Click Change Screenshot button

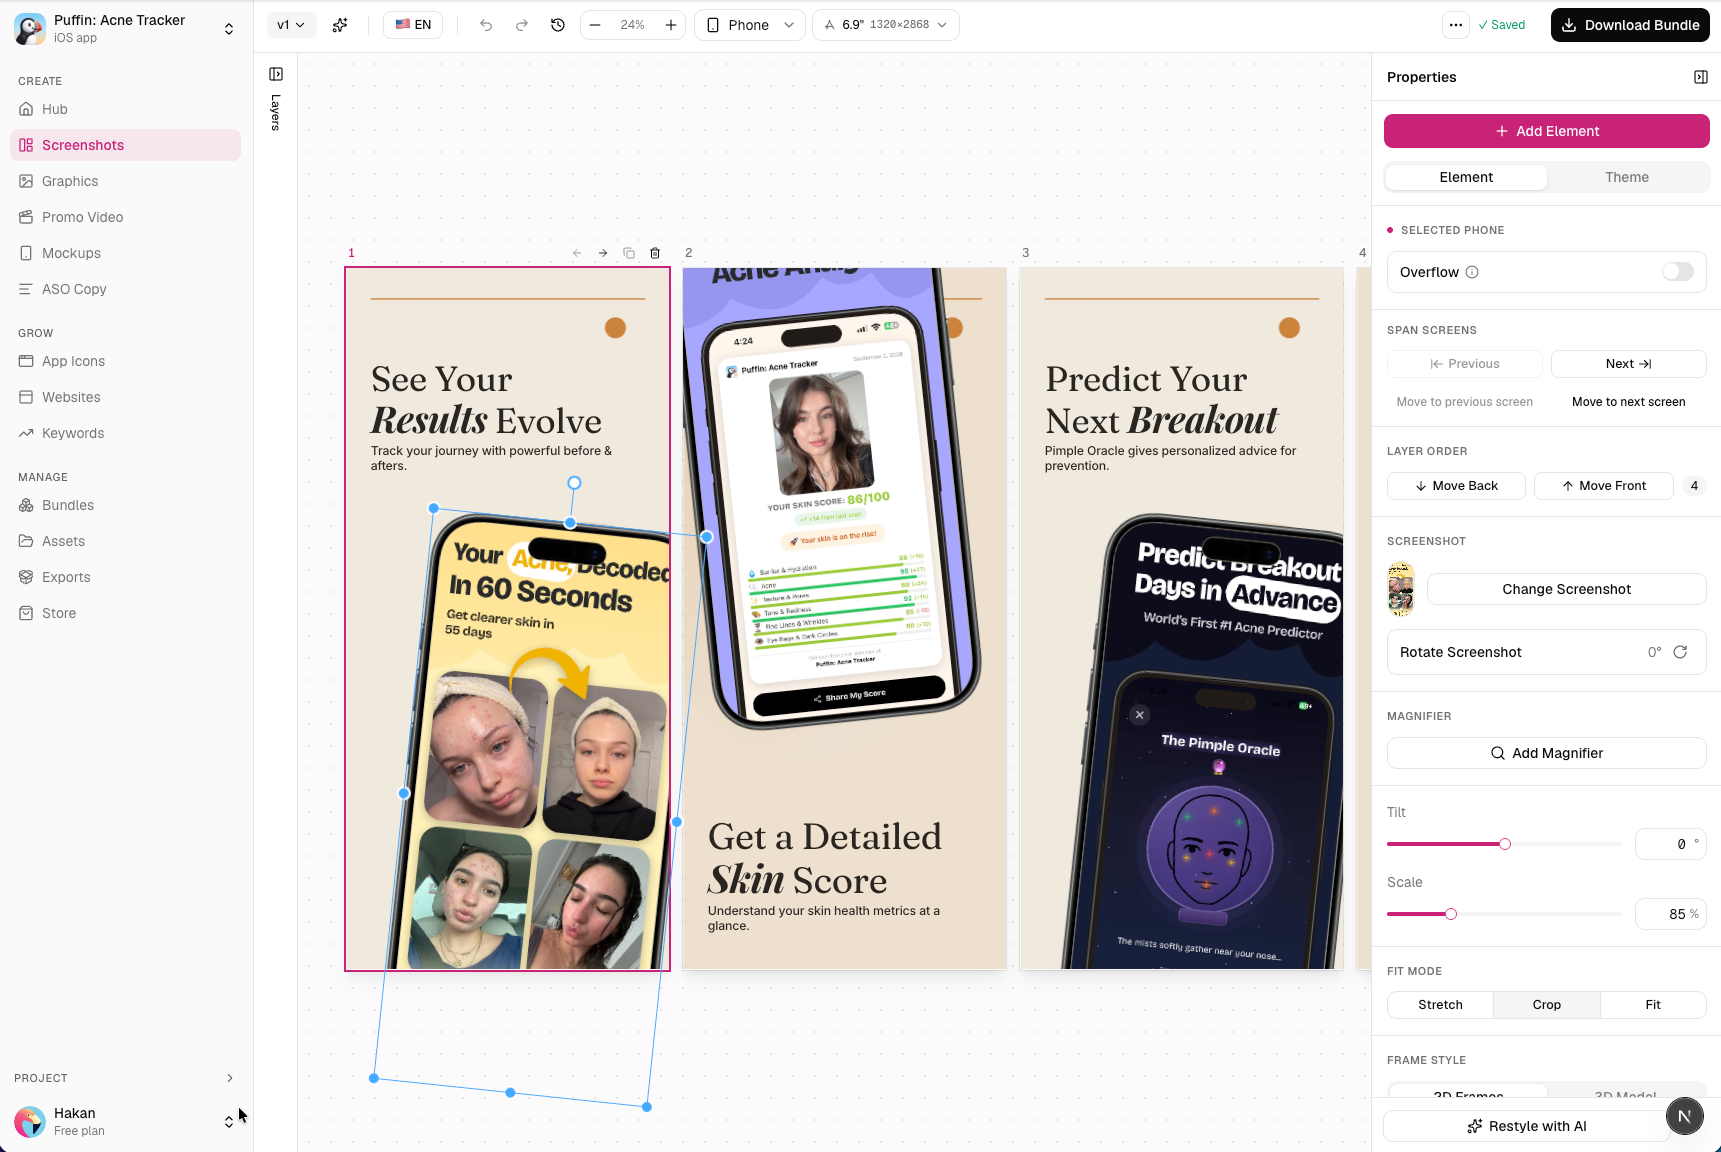click(1566, 589)
